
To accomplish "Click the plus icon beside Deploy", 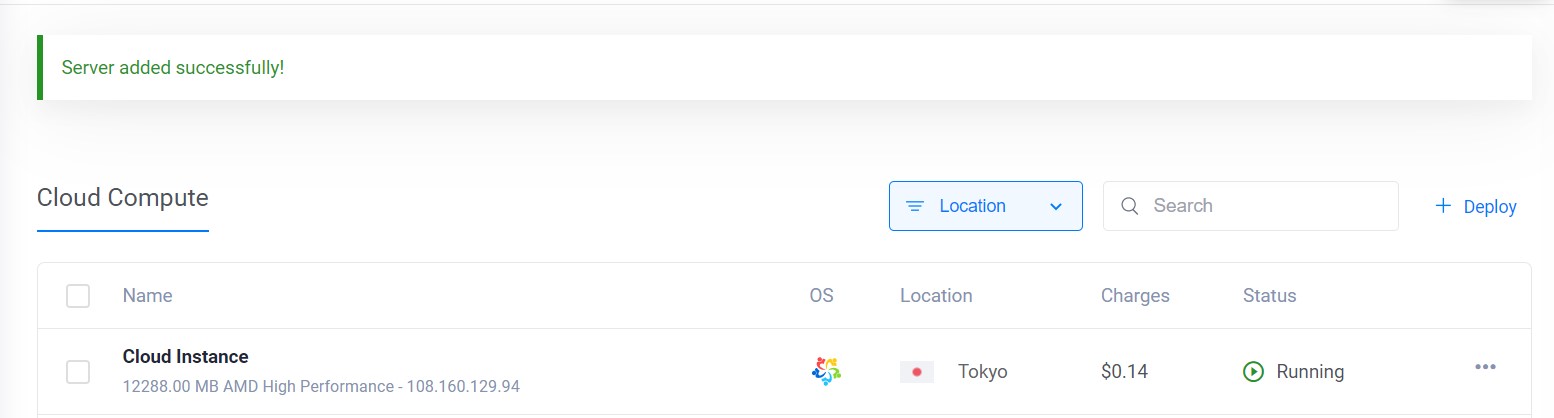I will 1443,206.
